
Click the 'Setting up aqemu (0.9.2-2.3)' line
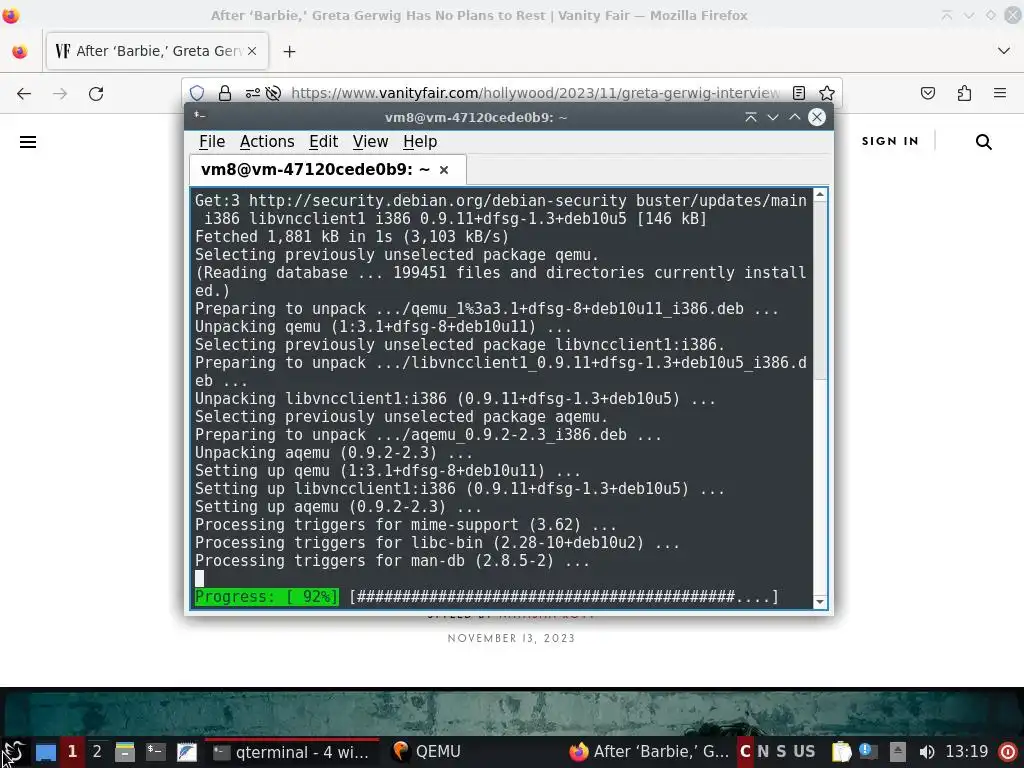338,507
